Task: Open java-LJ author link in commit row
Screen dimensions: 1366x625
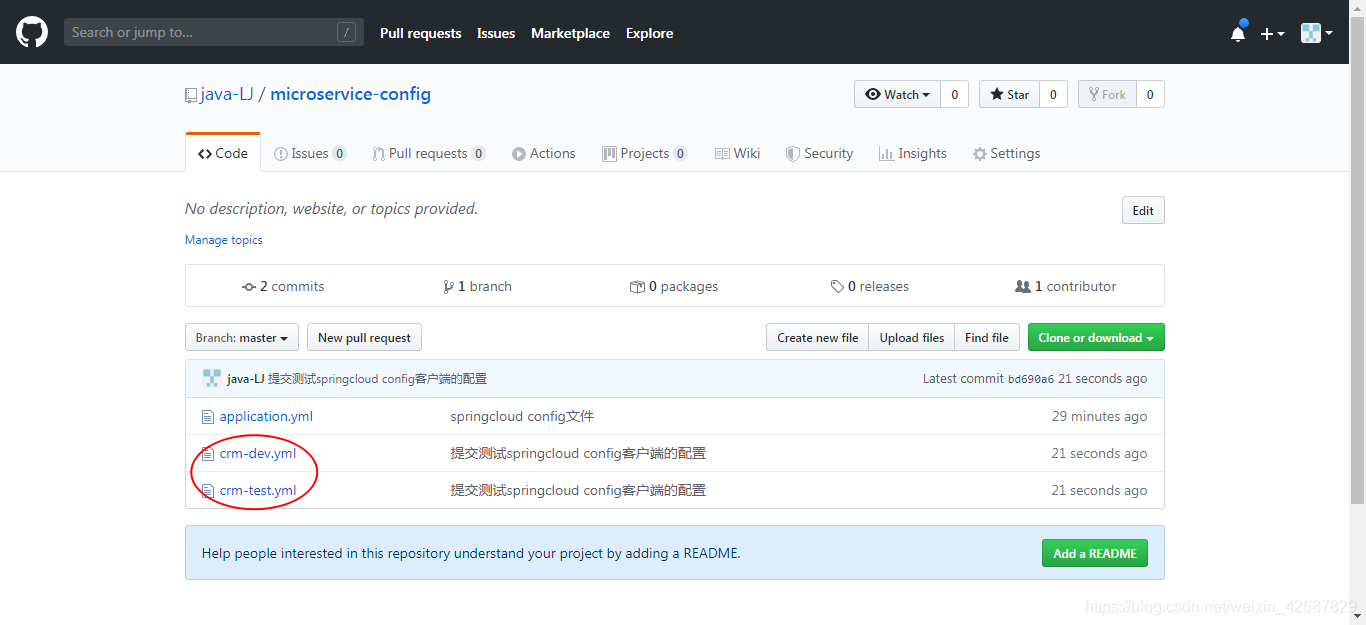Action: (x=246, y=379)
